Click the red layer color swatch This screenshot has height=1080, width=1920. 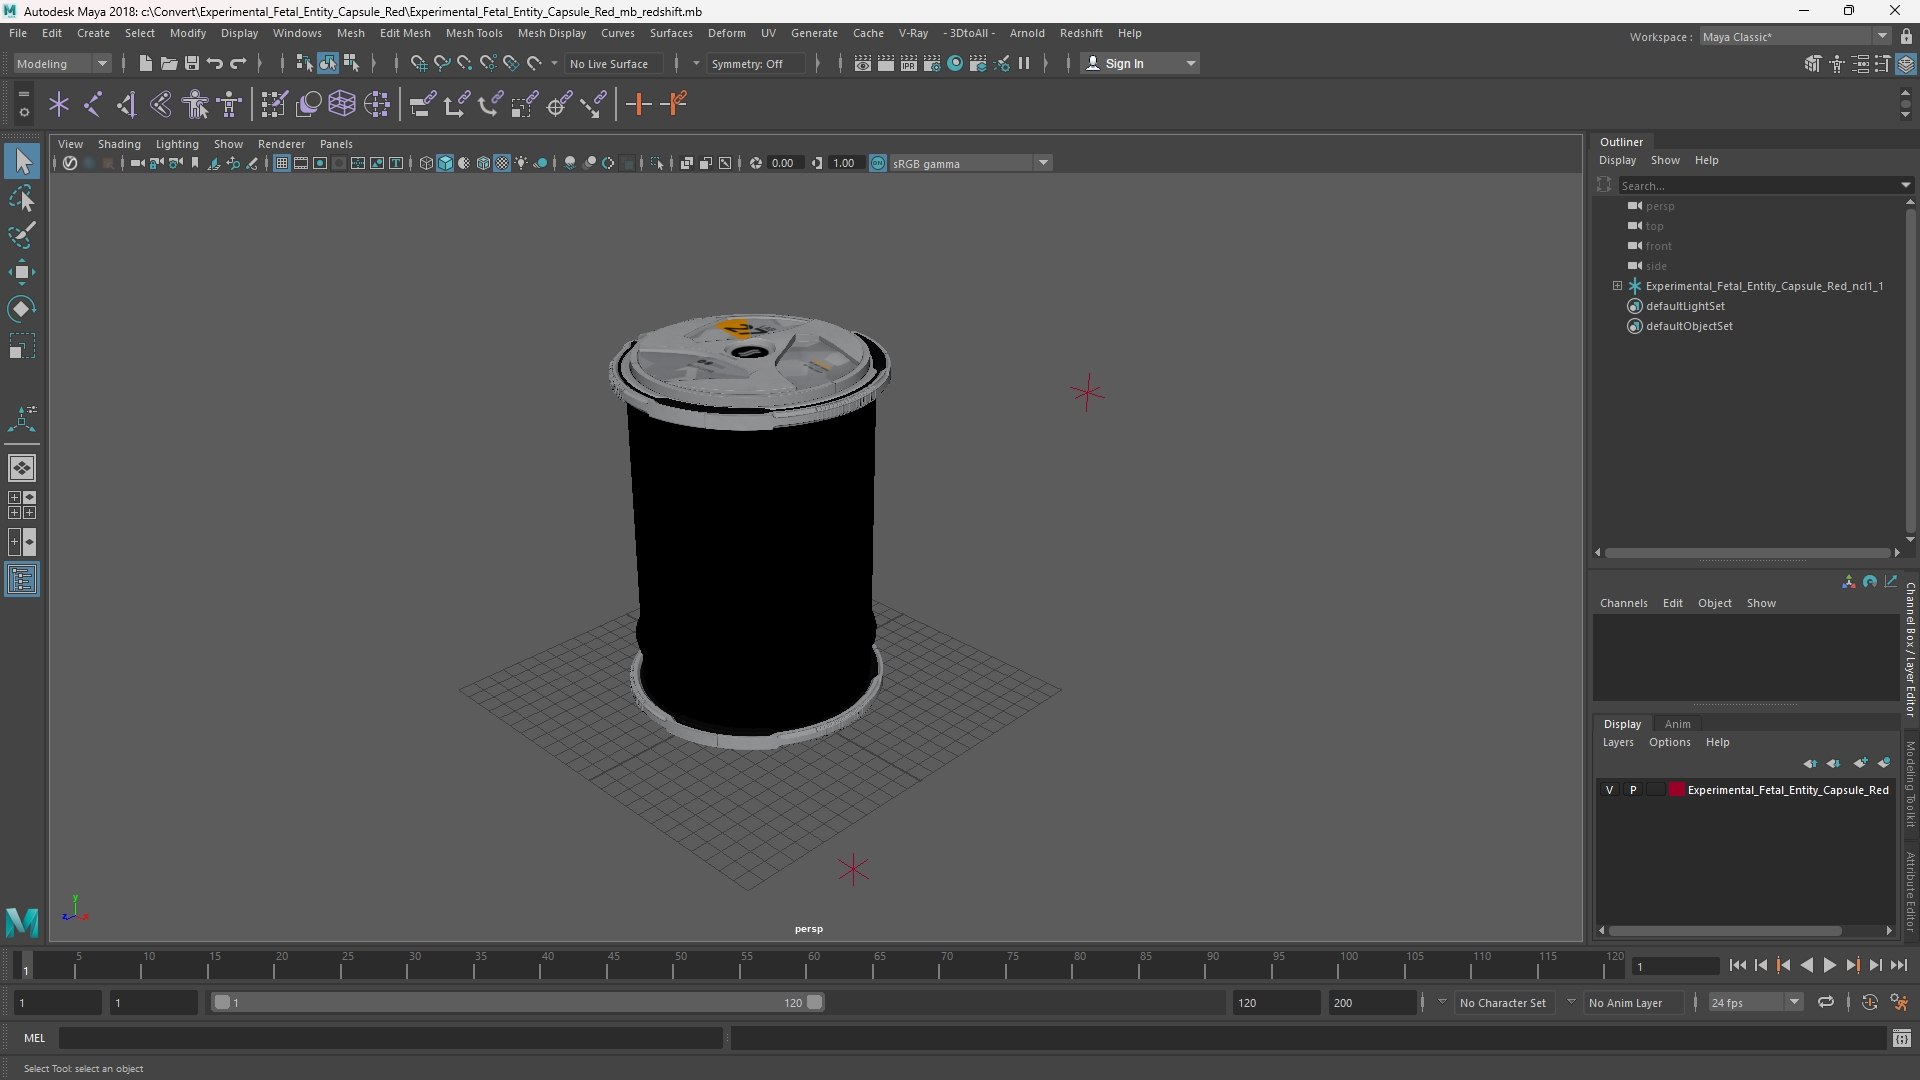[x=1677, y=790]
